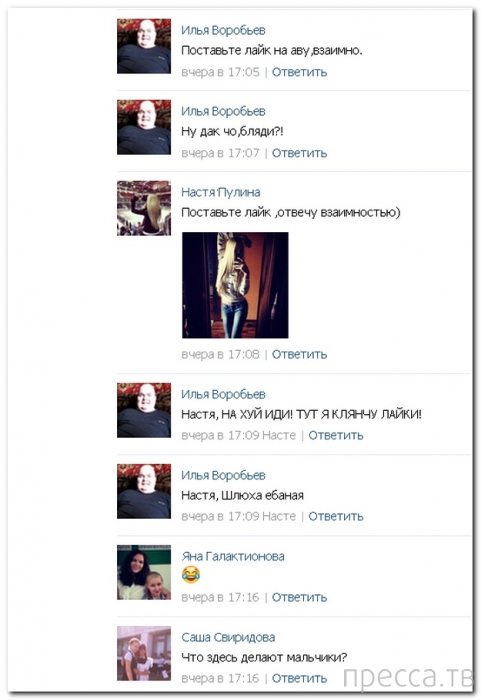Viewport: 481px width, 700px height.
Task: Click timestamp 'вчера в 17:07'
Action: (220, 153)
